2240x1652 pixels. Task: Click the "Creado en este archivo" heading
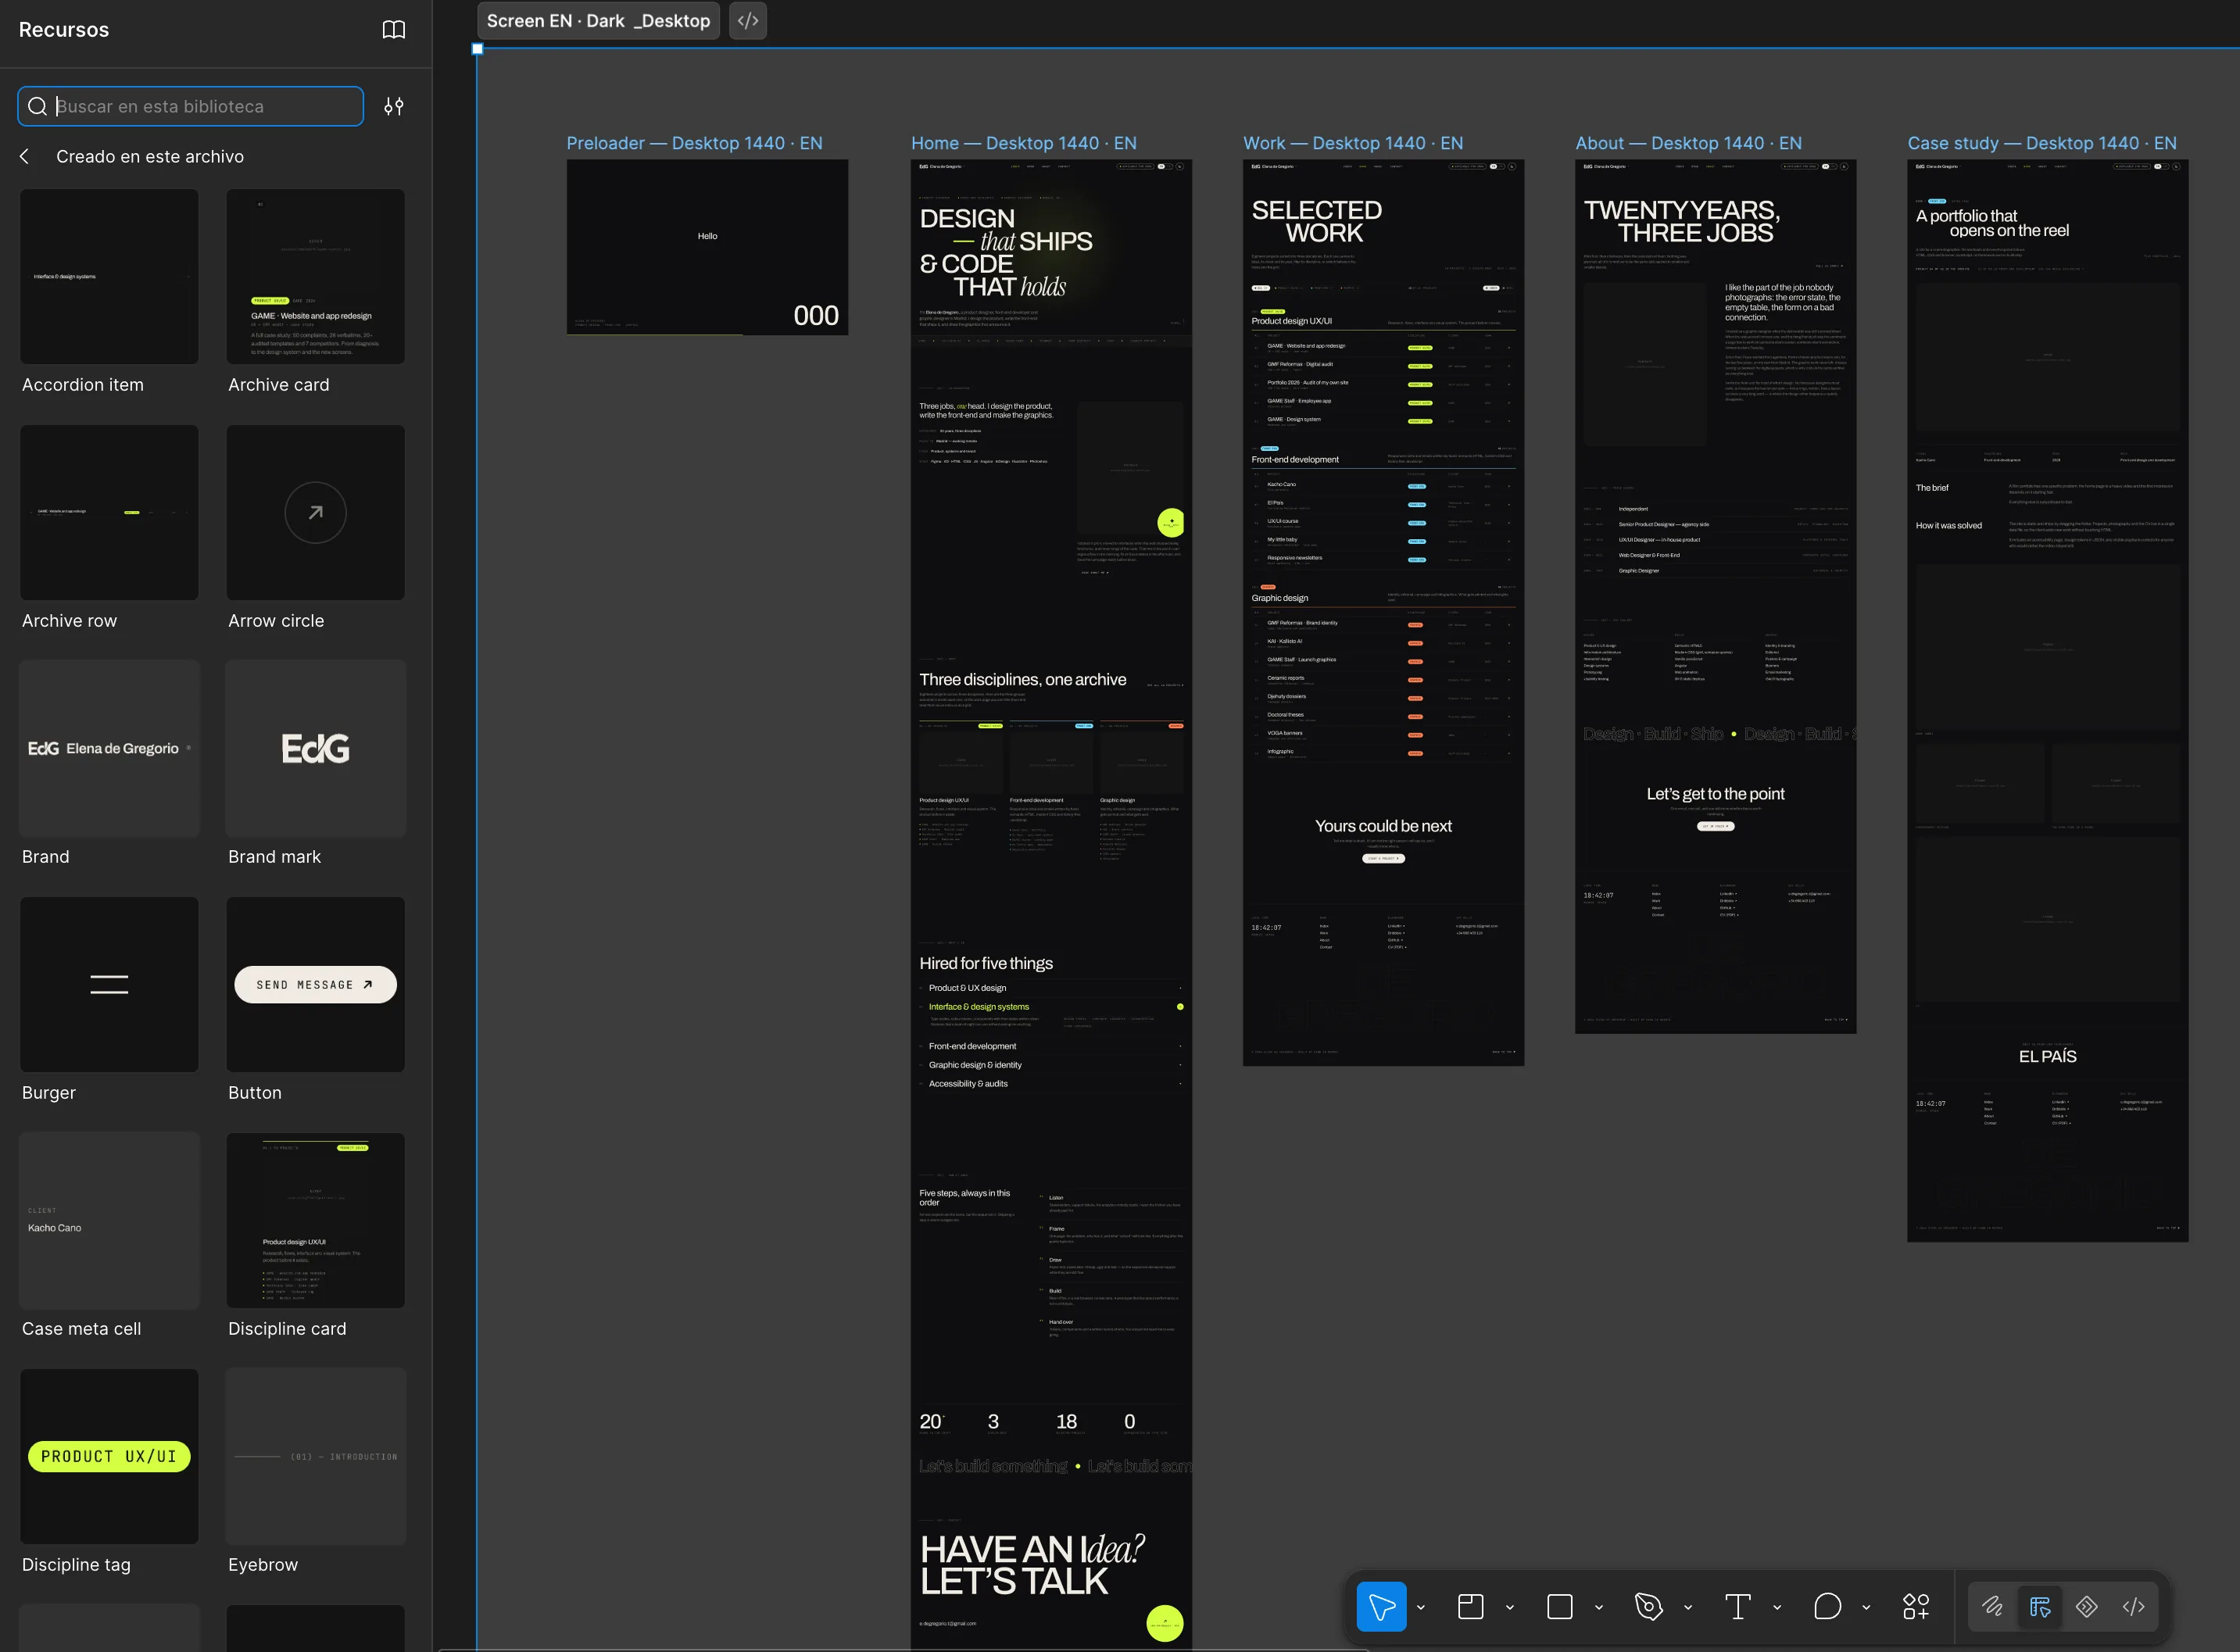point(150,156)
